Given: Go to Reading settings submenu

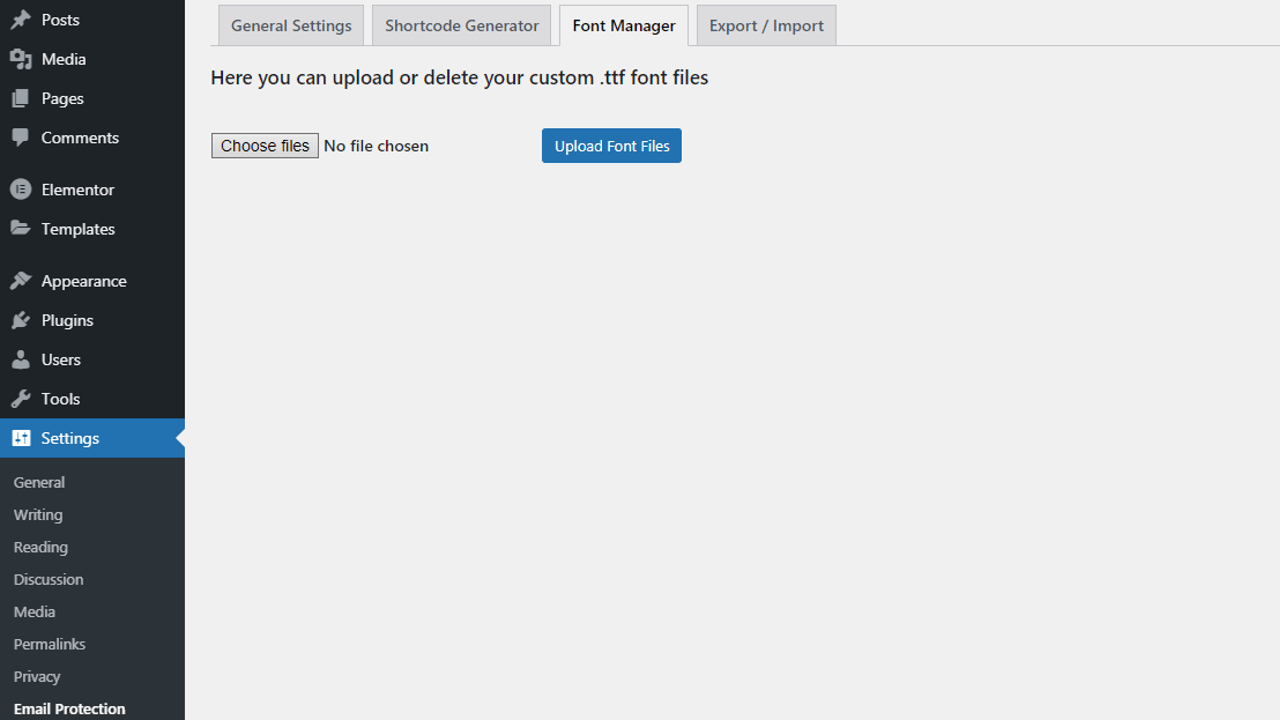Looking at the screenshot, I should tap(41, 547).
